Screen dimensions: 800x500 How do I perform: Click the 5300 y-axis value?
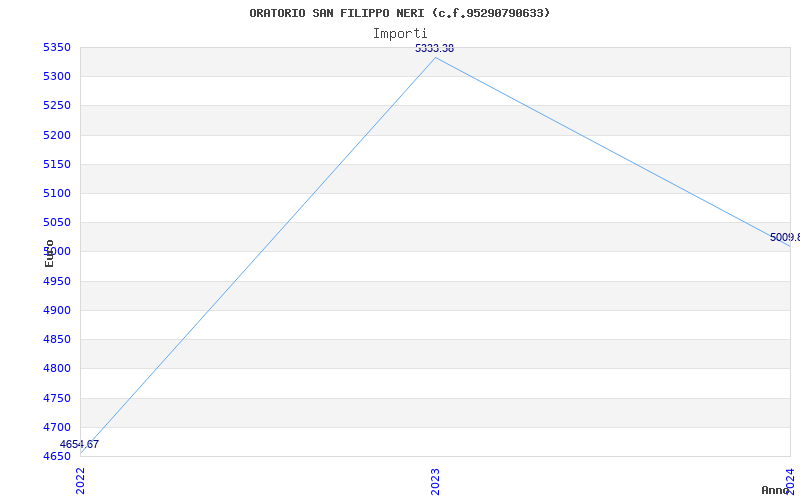pos(57,77)
